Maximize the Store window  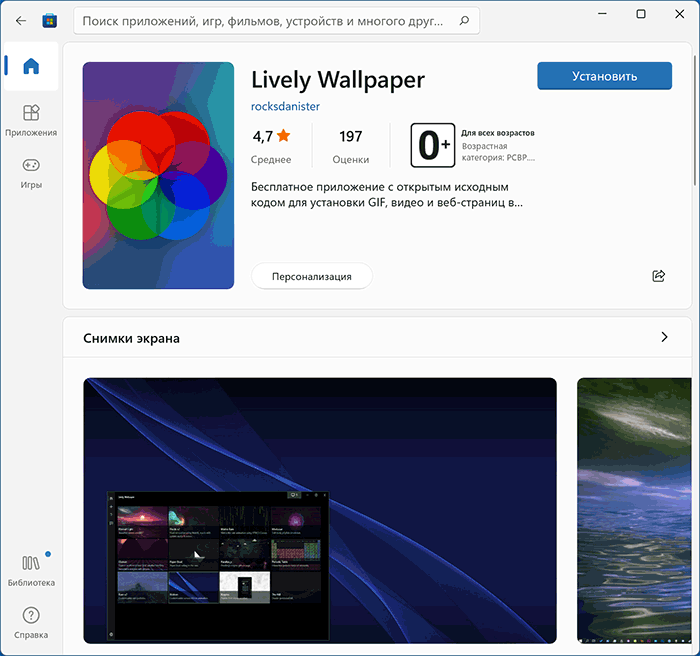click(641, 14)
